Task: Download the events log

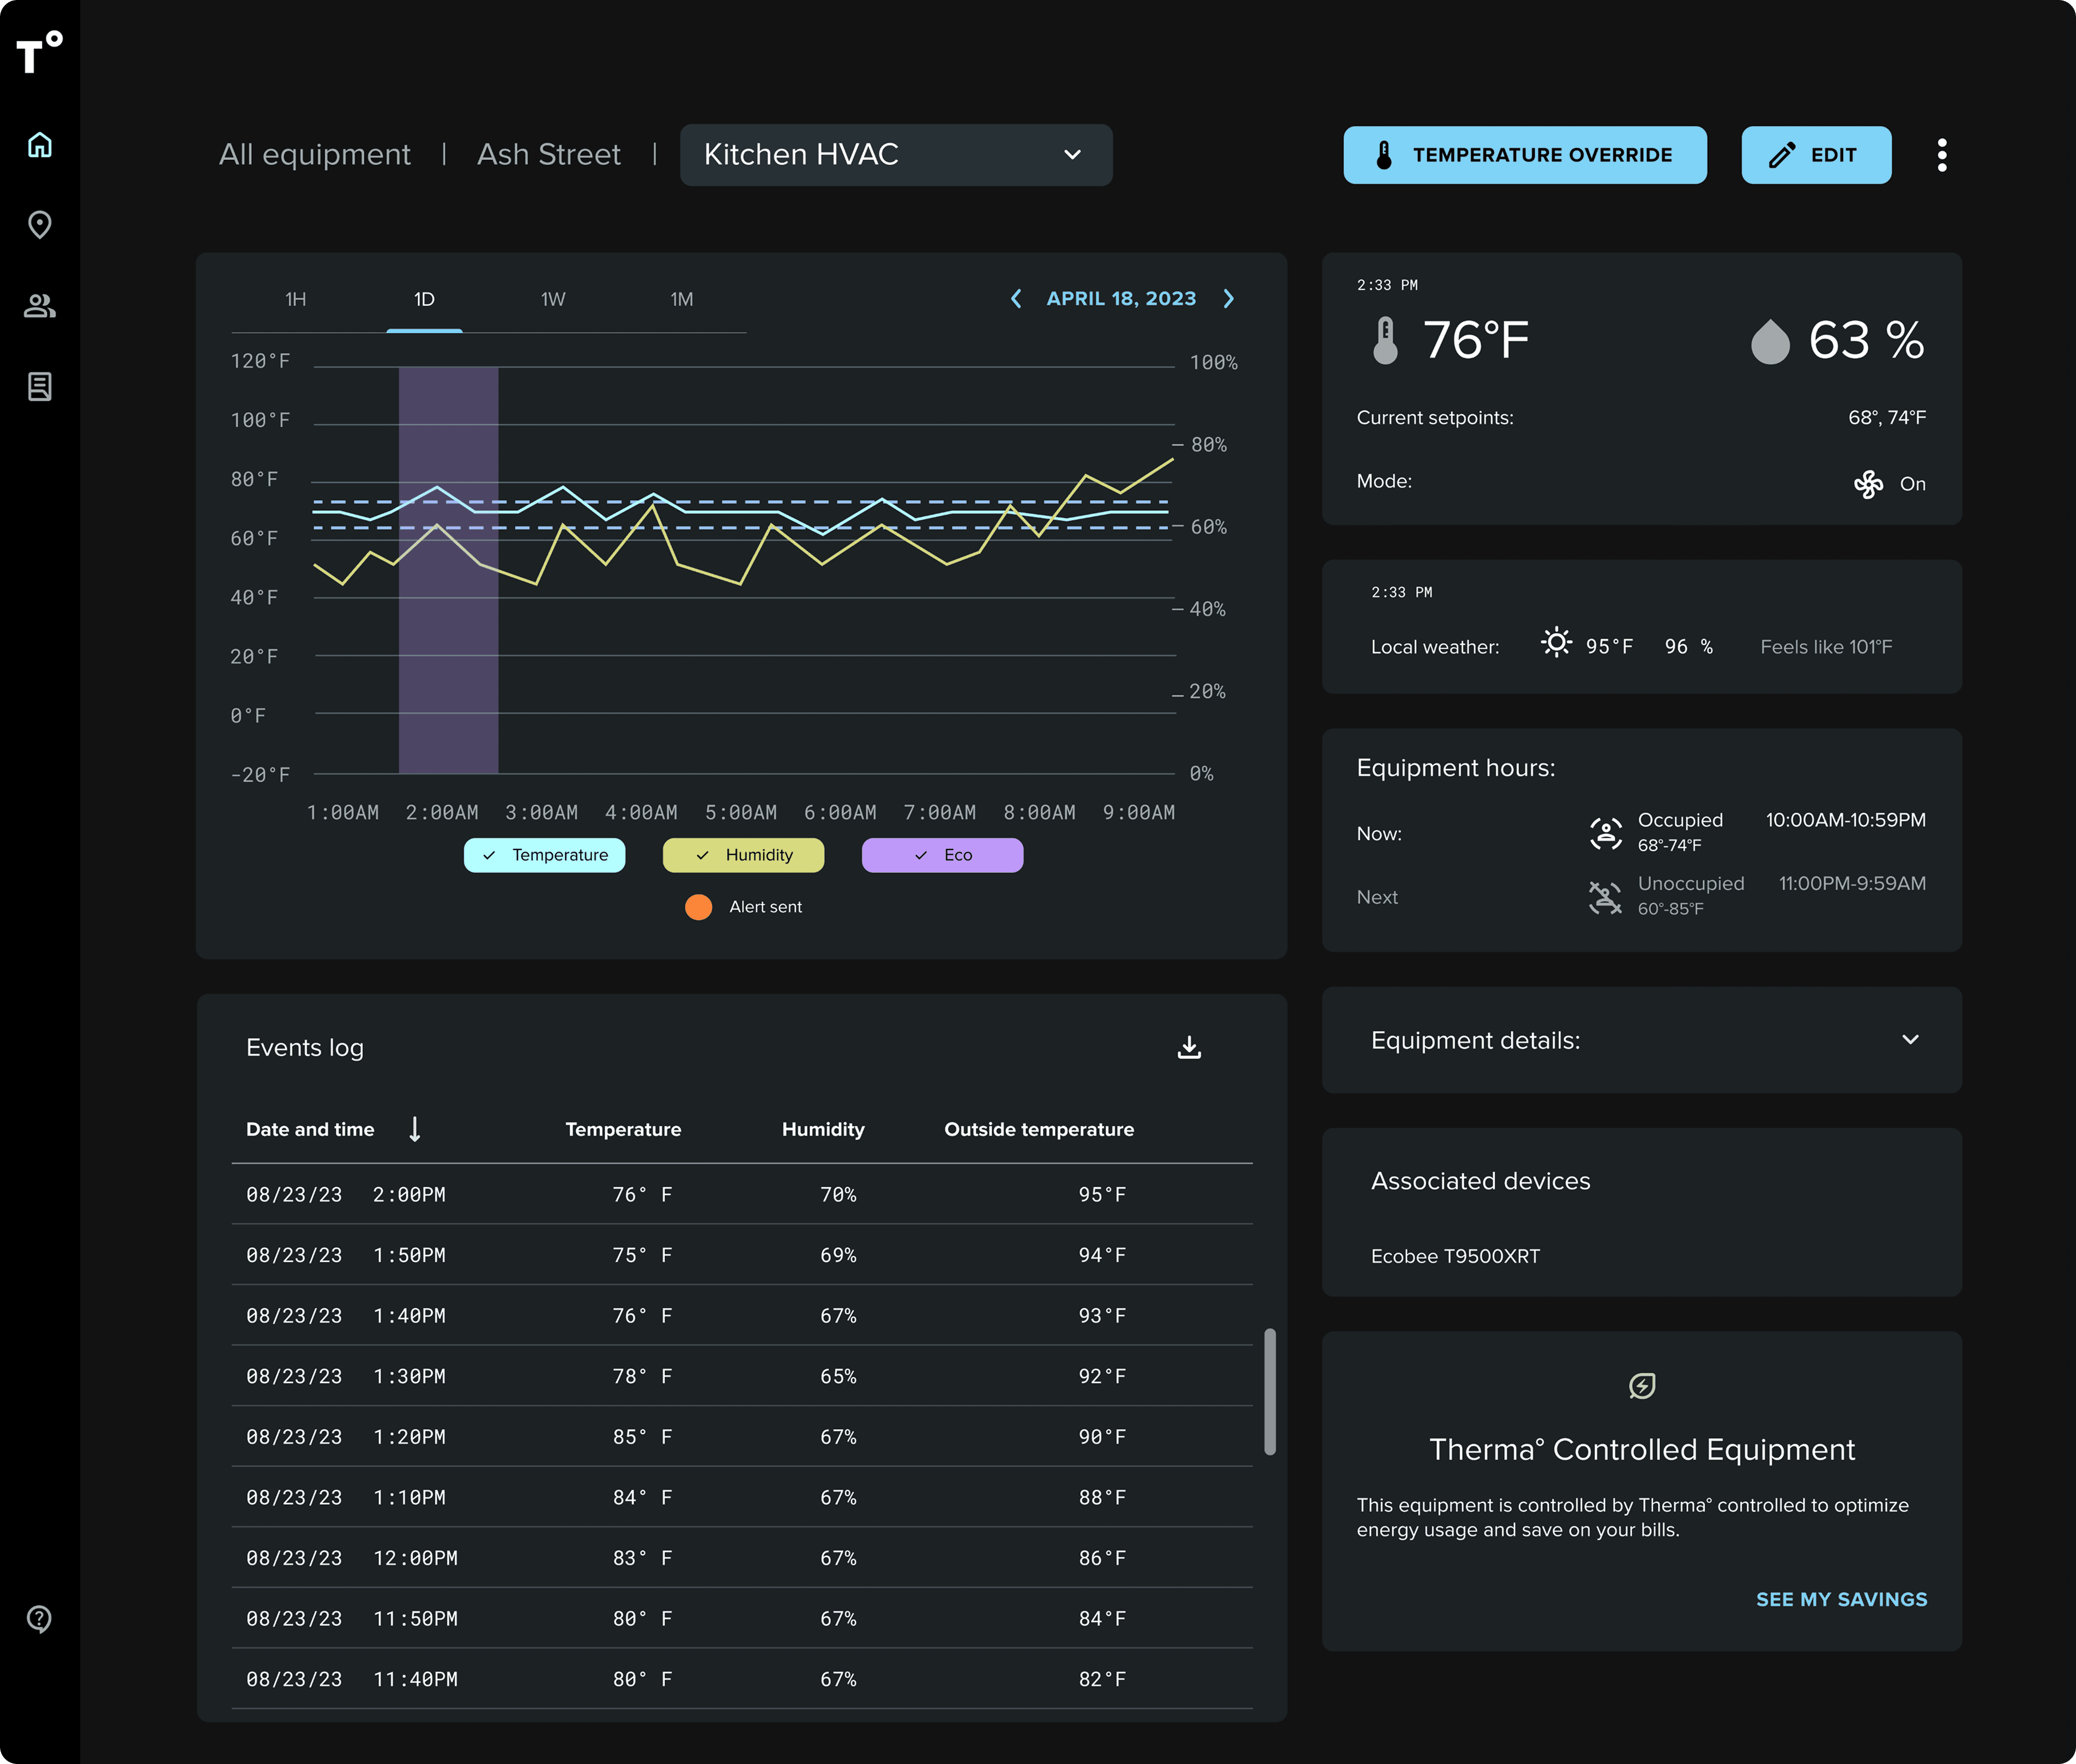Action: tap(1189, 1047)
